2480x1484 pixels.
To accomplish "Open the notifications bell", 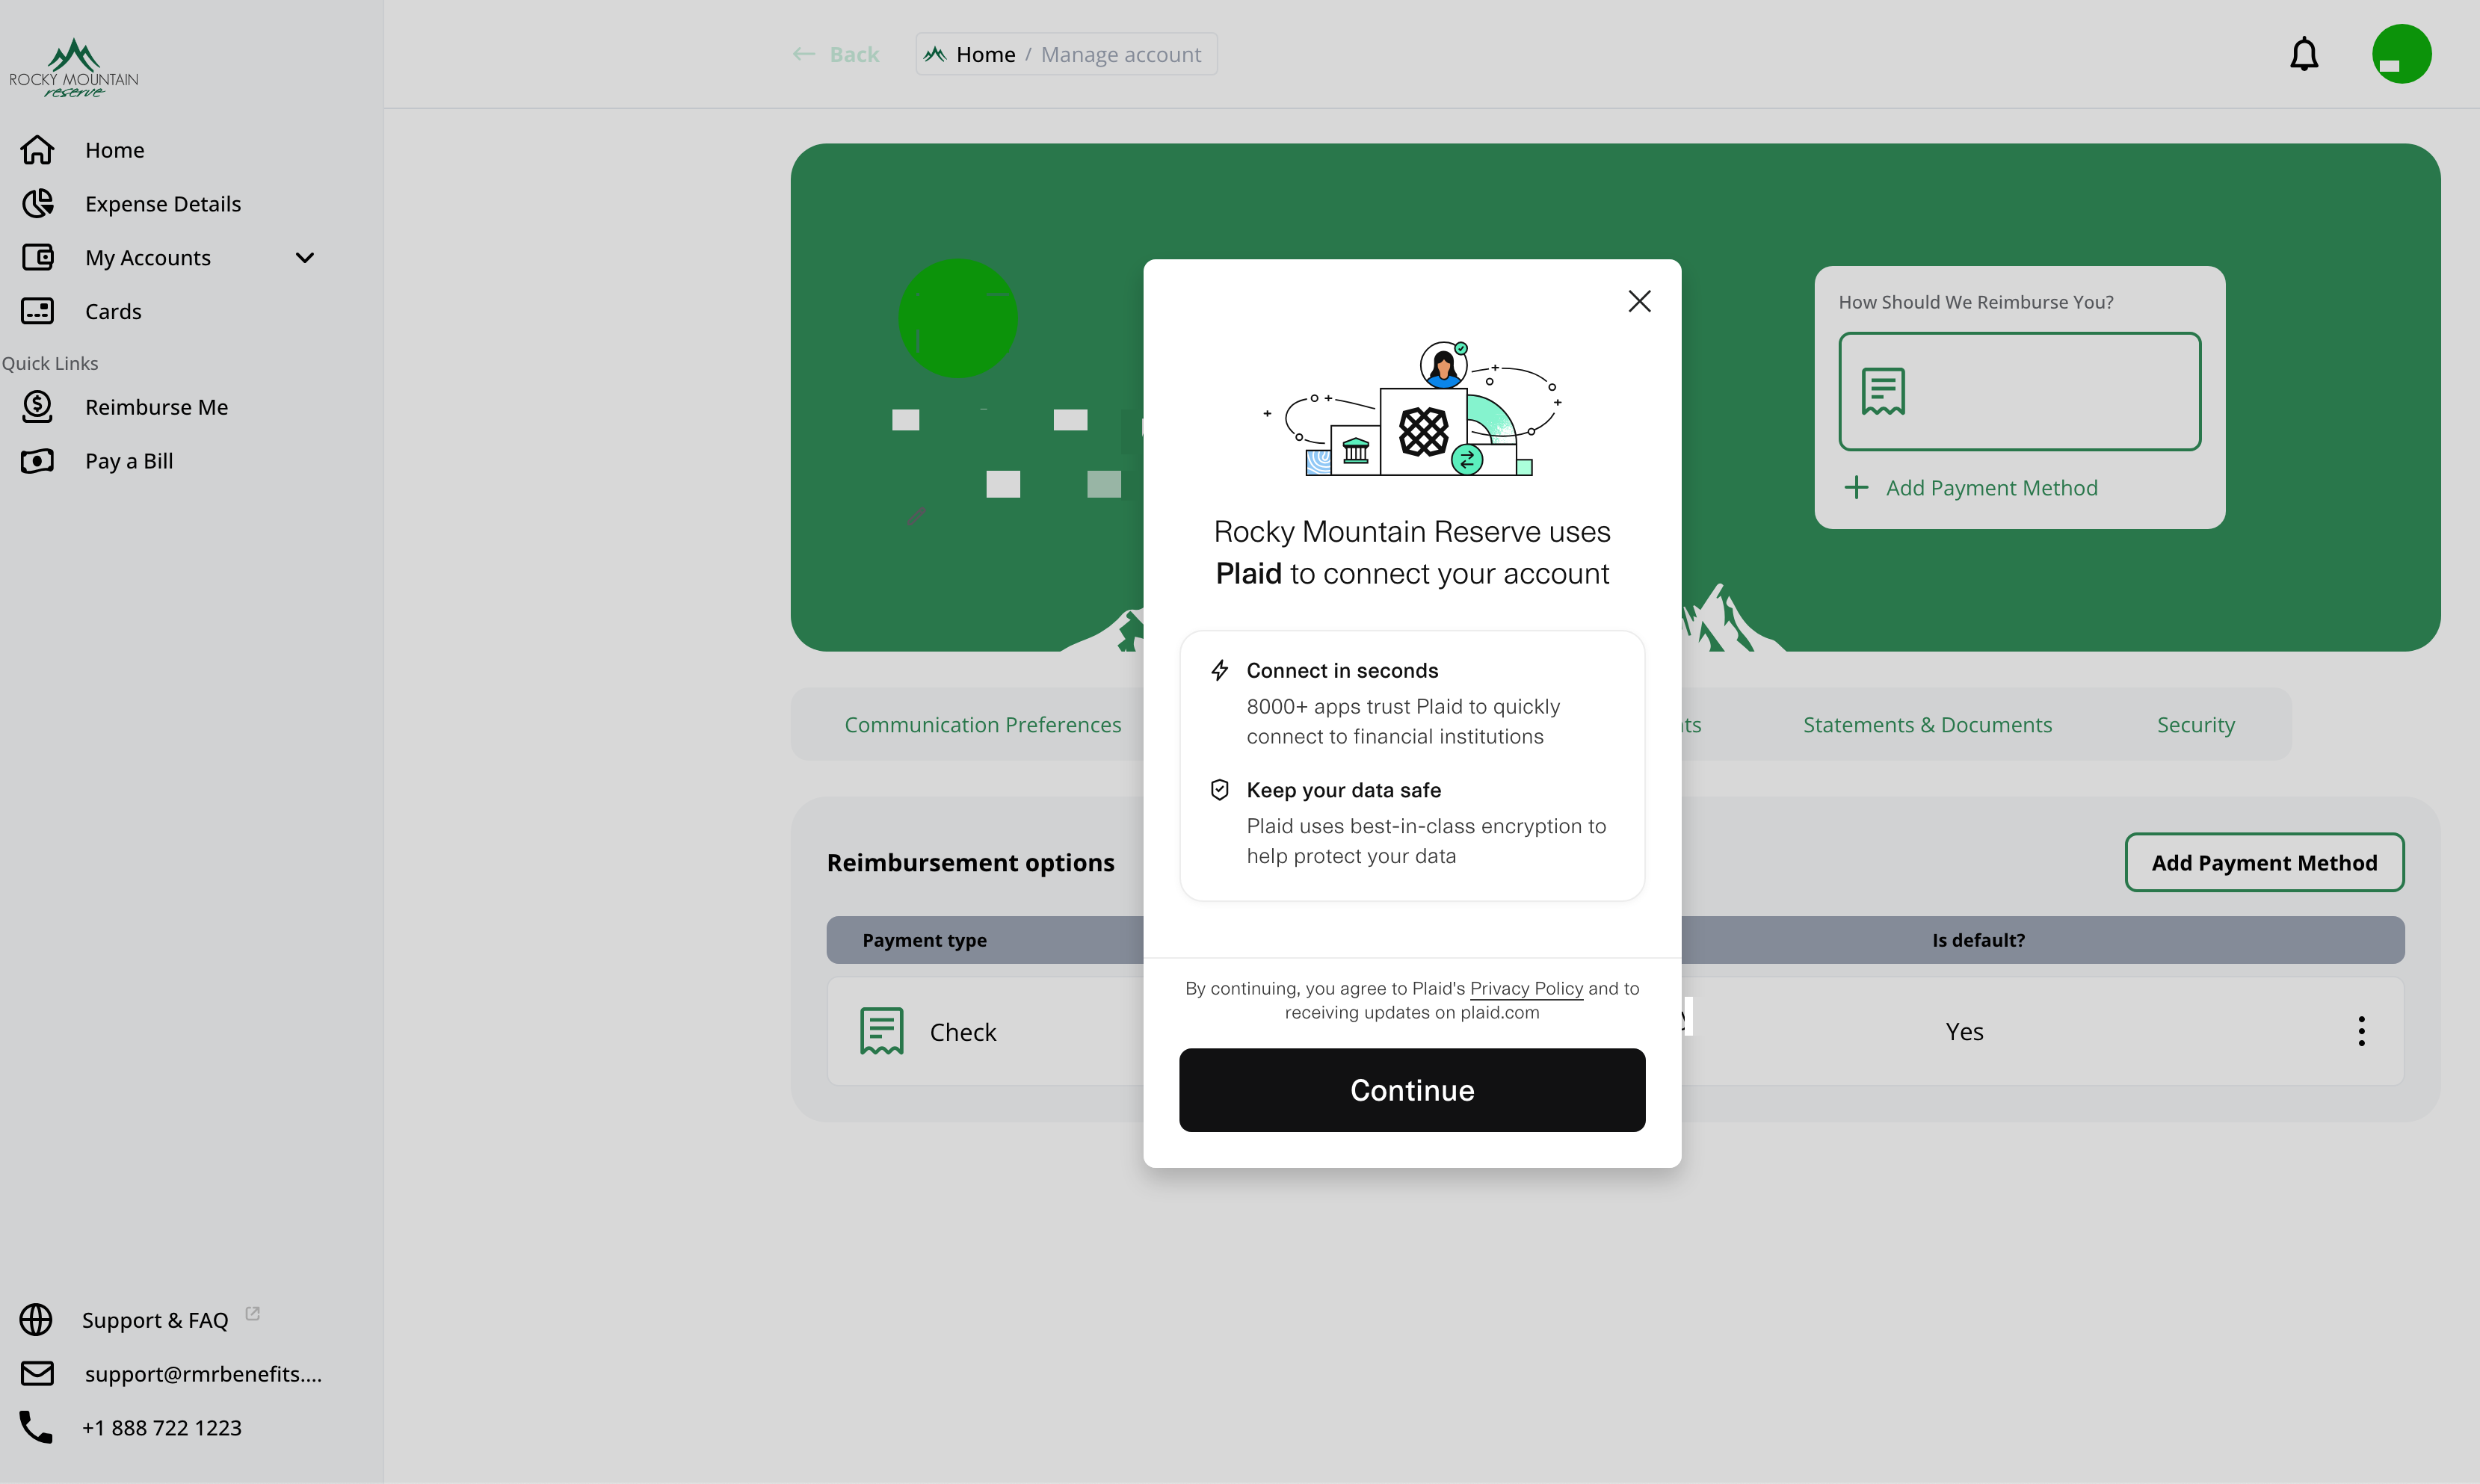I will [2304, 54].
